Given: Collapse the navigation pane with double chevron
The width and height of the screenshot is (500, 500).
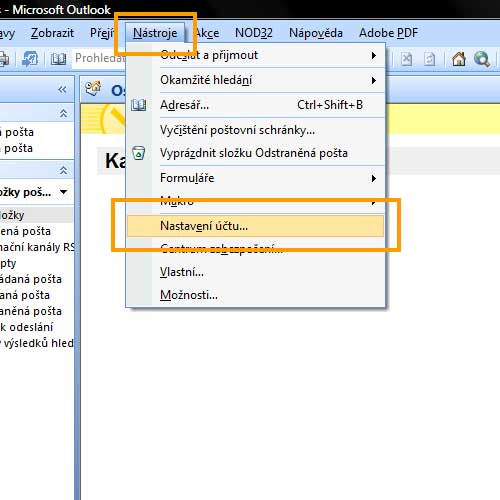Looking at the screenshot, I should coord(62,89).
